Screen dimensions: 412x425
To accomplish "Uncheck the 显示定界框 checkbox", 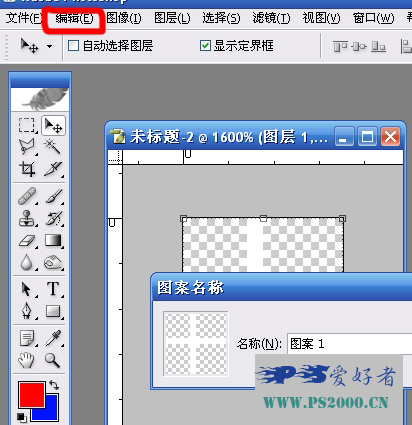I will point(205,45).
